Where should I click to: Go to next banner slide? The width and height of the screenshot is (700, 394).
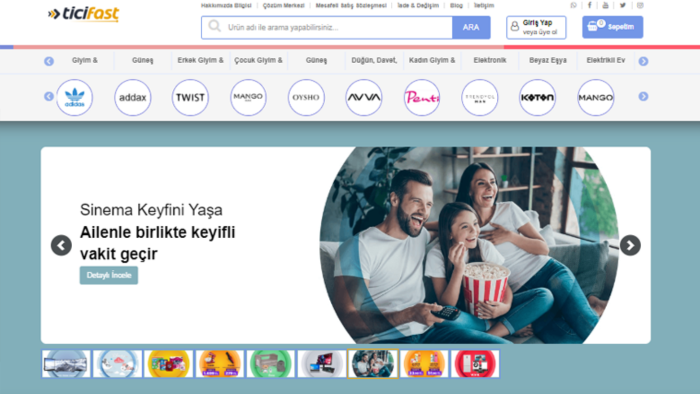coord(630,245)
